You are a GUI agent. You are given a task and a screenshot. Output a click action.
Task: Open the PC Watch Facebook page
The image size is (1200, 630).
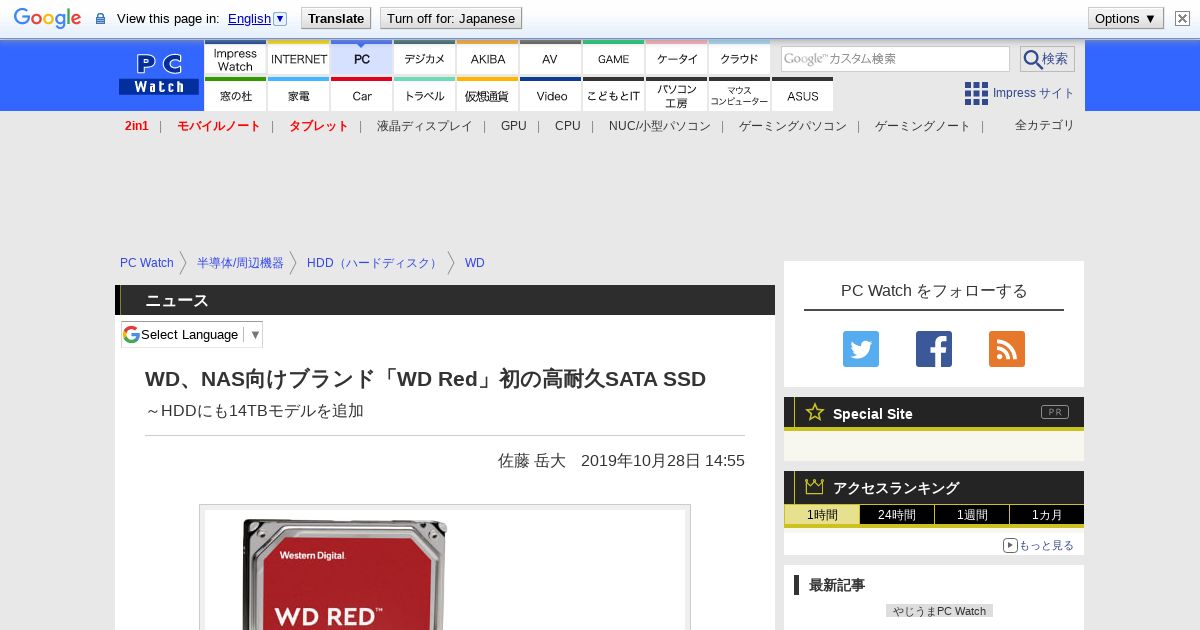934,349
